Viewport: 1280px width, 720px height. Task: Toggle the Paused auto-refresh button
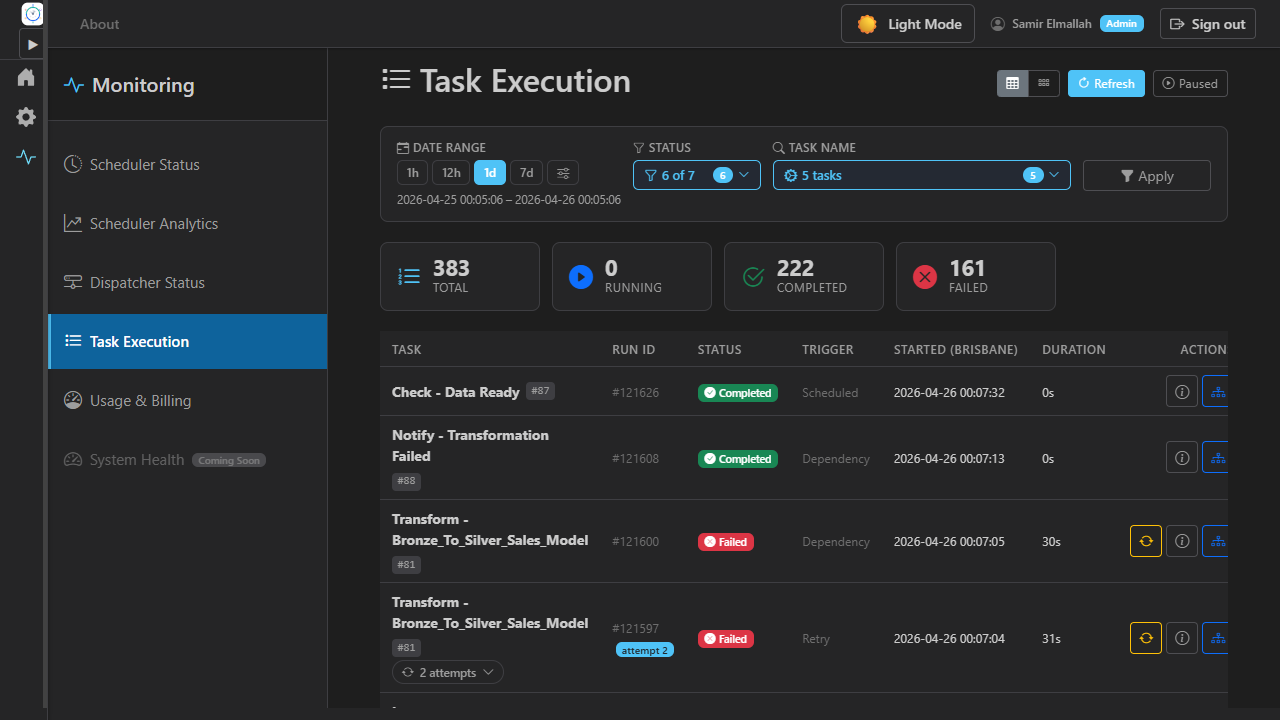tap(1190, 83)
